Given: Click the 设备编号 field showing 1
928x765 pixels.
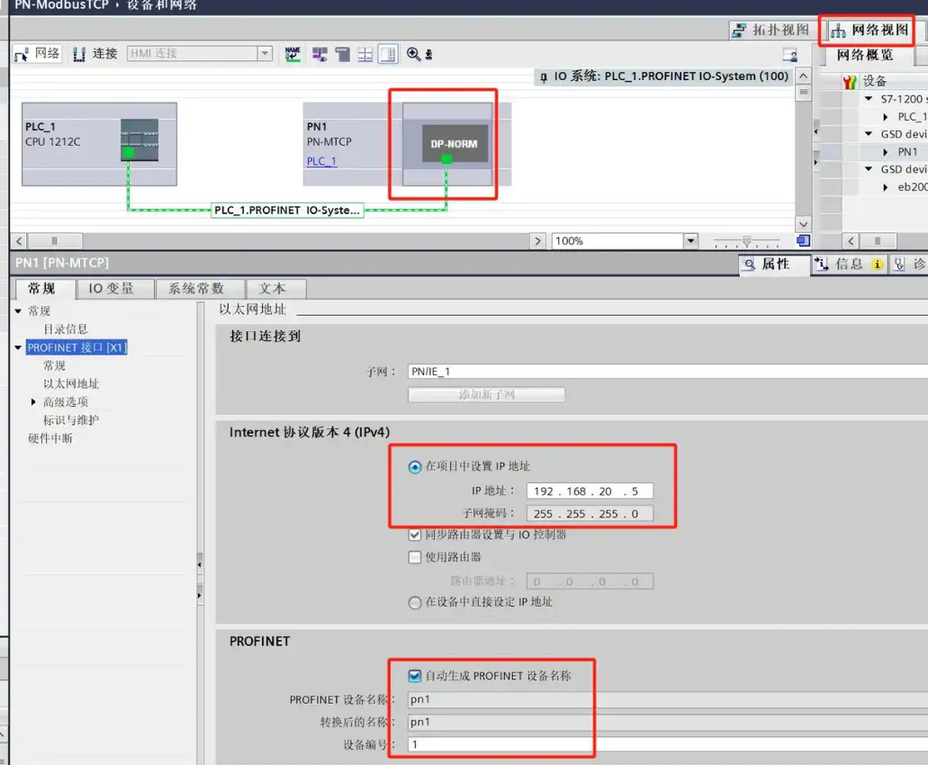Looking at the screenshot, I should [668, 744].
